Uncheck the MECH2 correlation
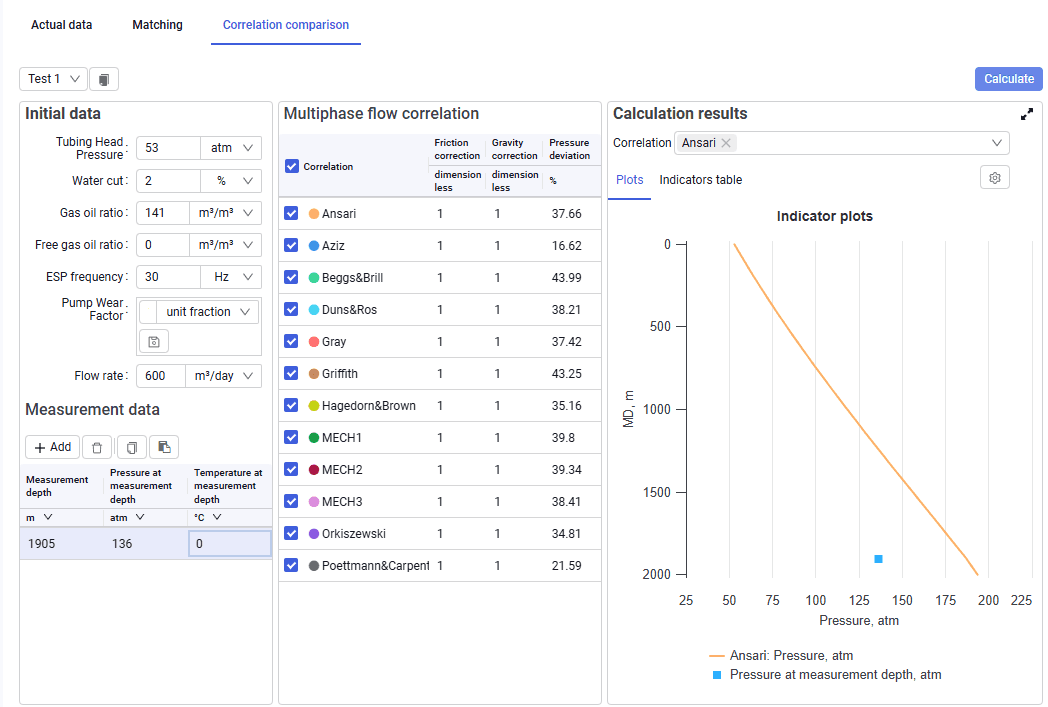Screen dimensions: 1048x707 (x=291, y=469)
